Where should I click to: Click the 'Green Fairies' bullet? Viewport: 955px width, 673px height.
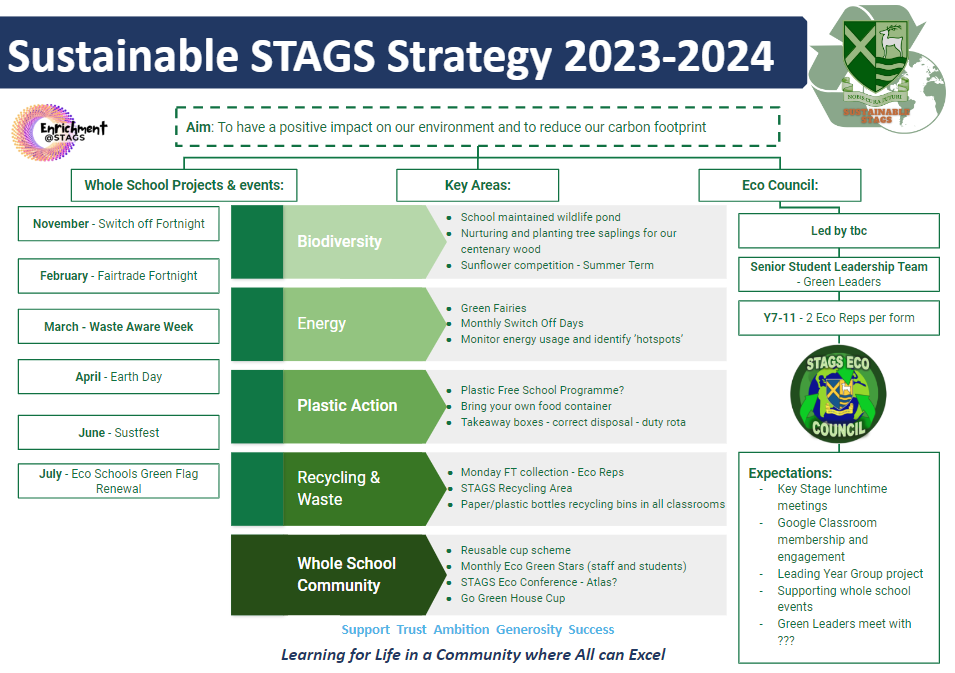tap(493, 308)
